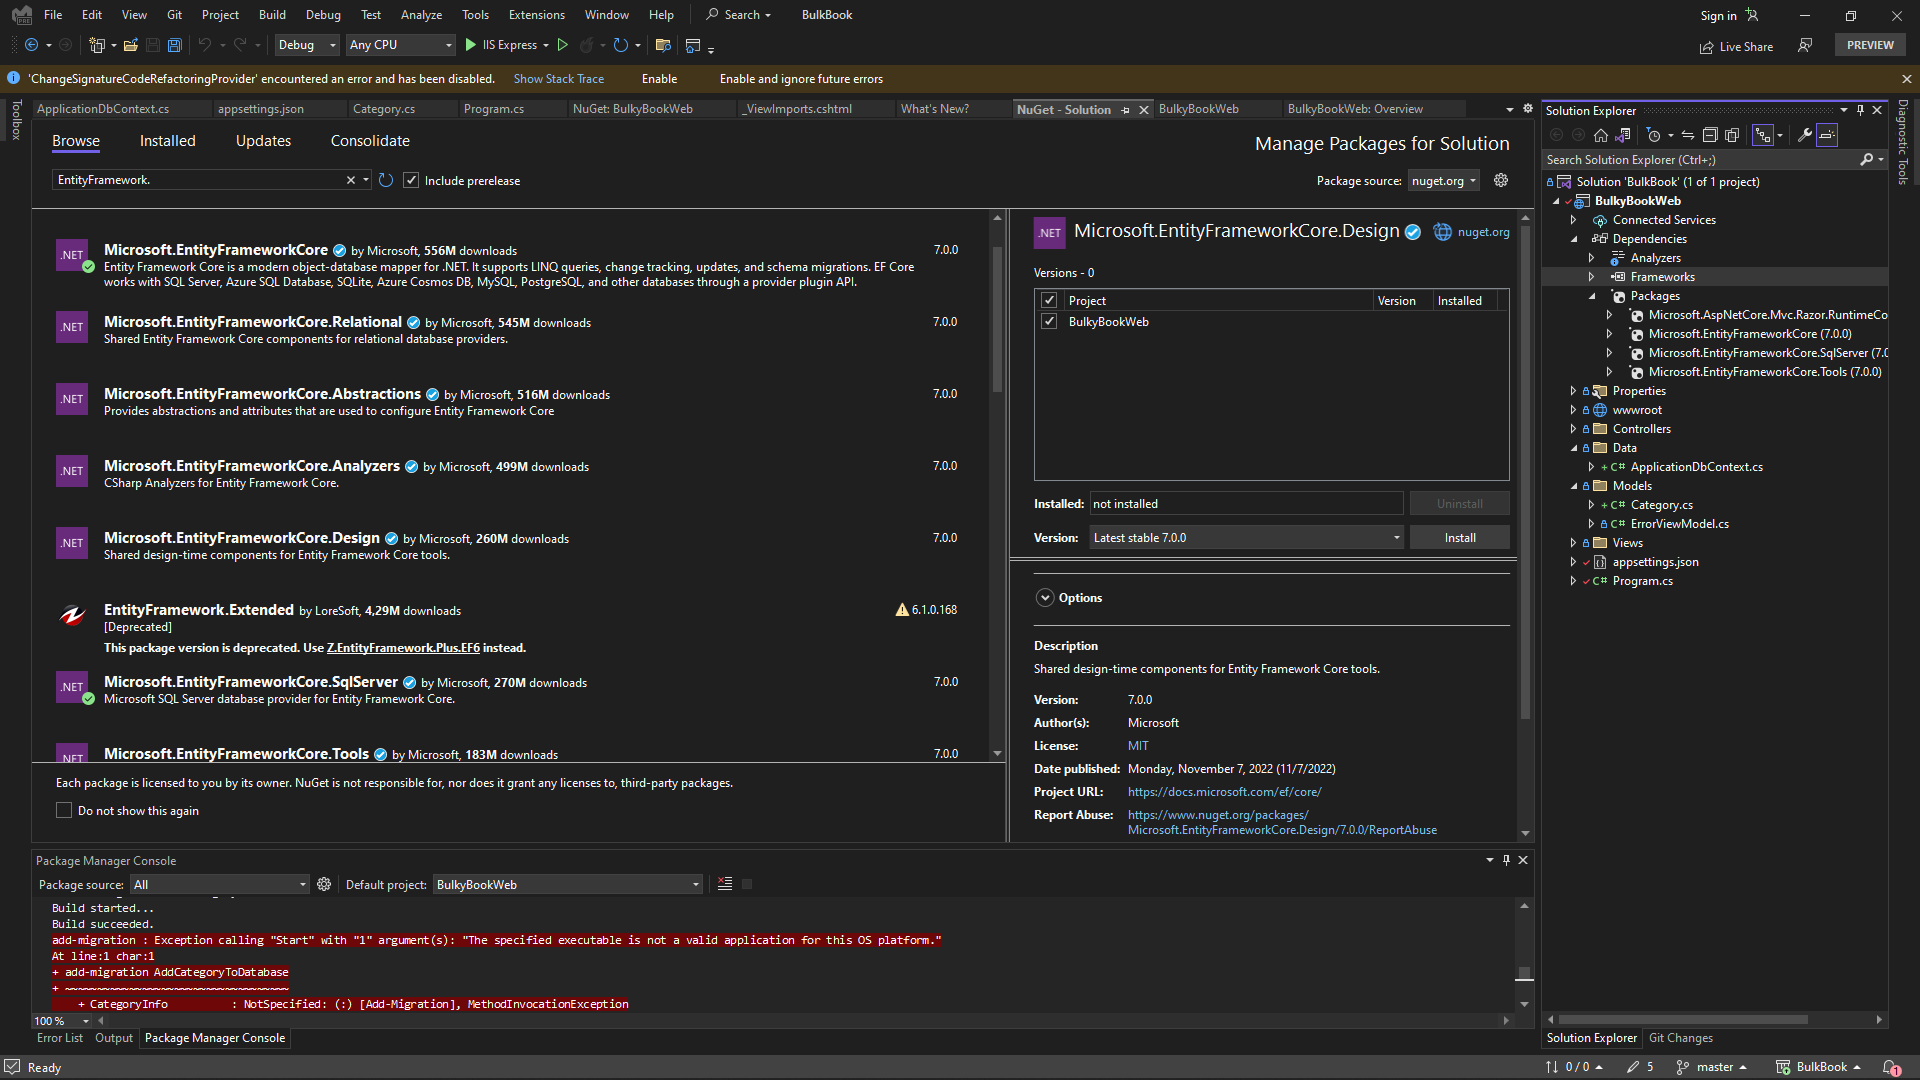
Task: Click the Install button
Action: (x=1459, y=538)
